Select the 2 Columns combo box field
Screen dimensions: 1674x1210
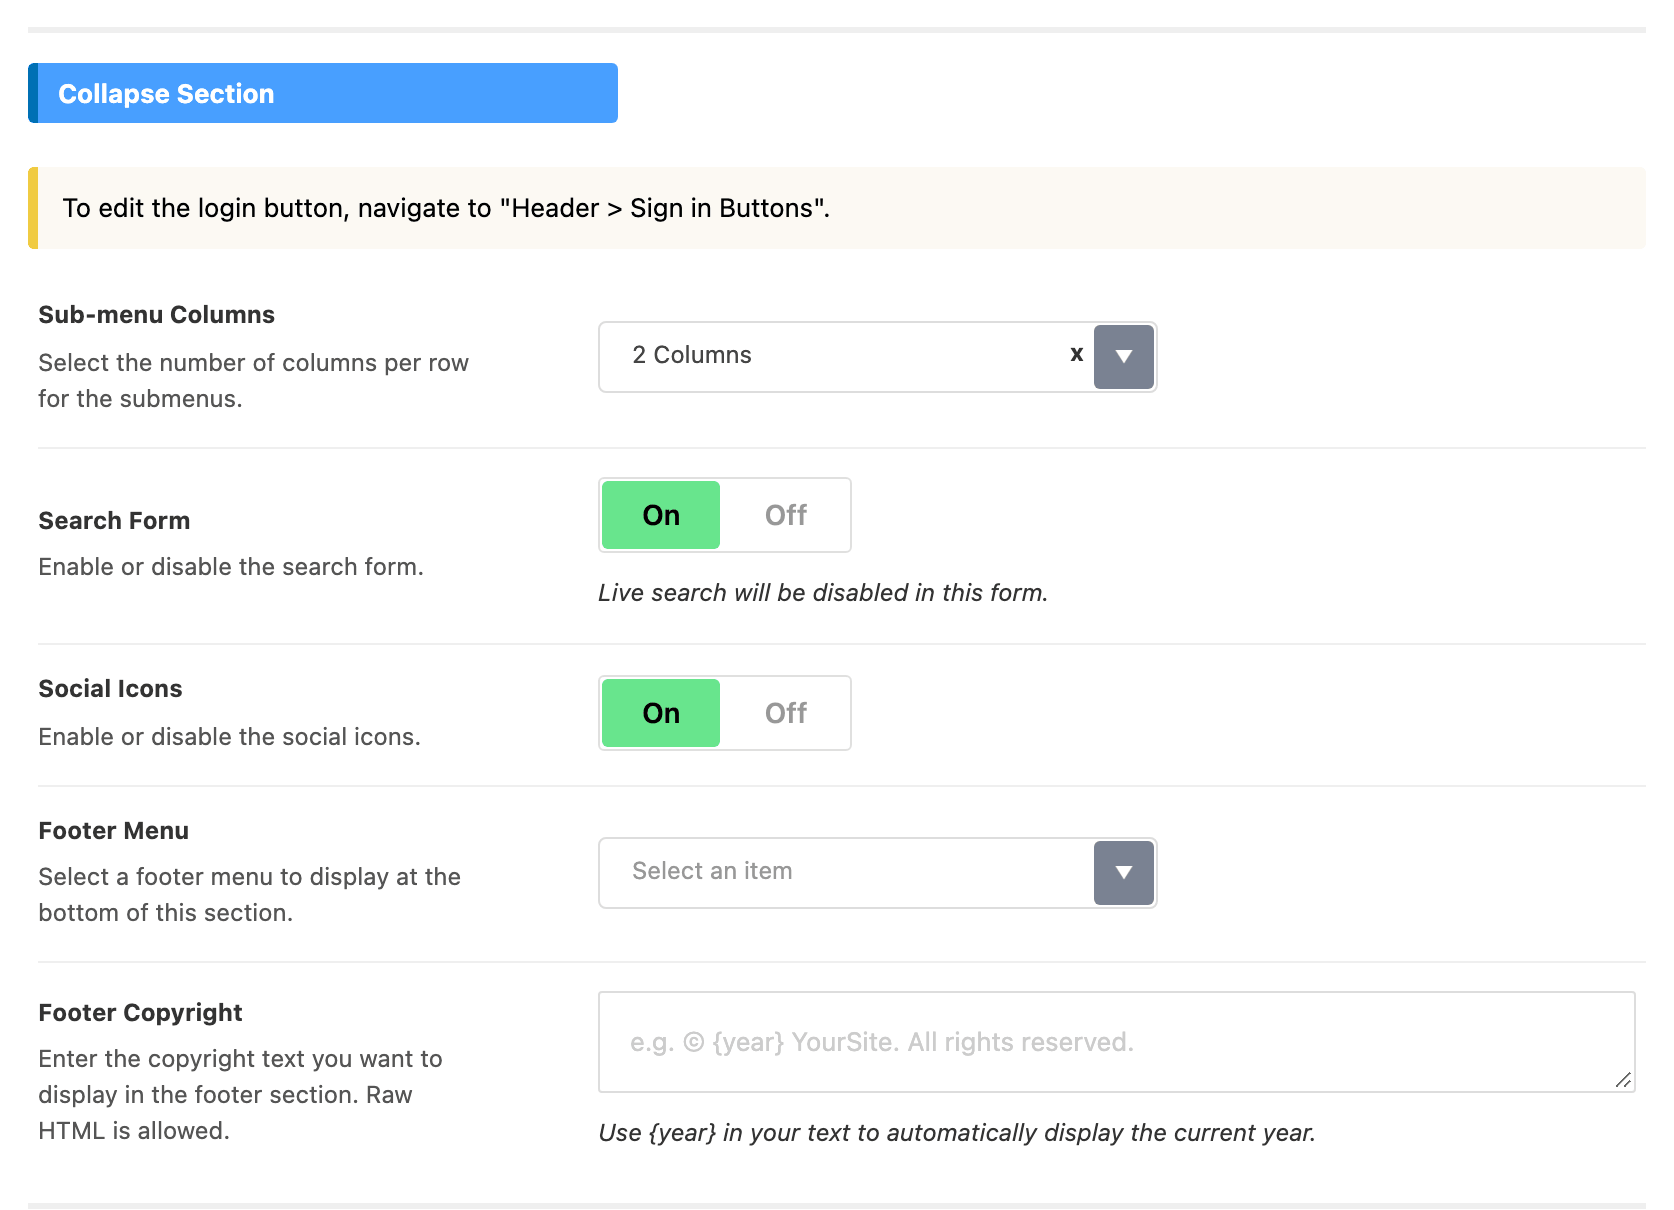pos(877,357)
